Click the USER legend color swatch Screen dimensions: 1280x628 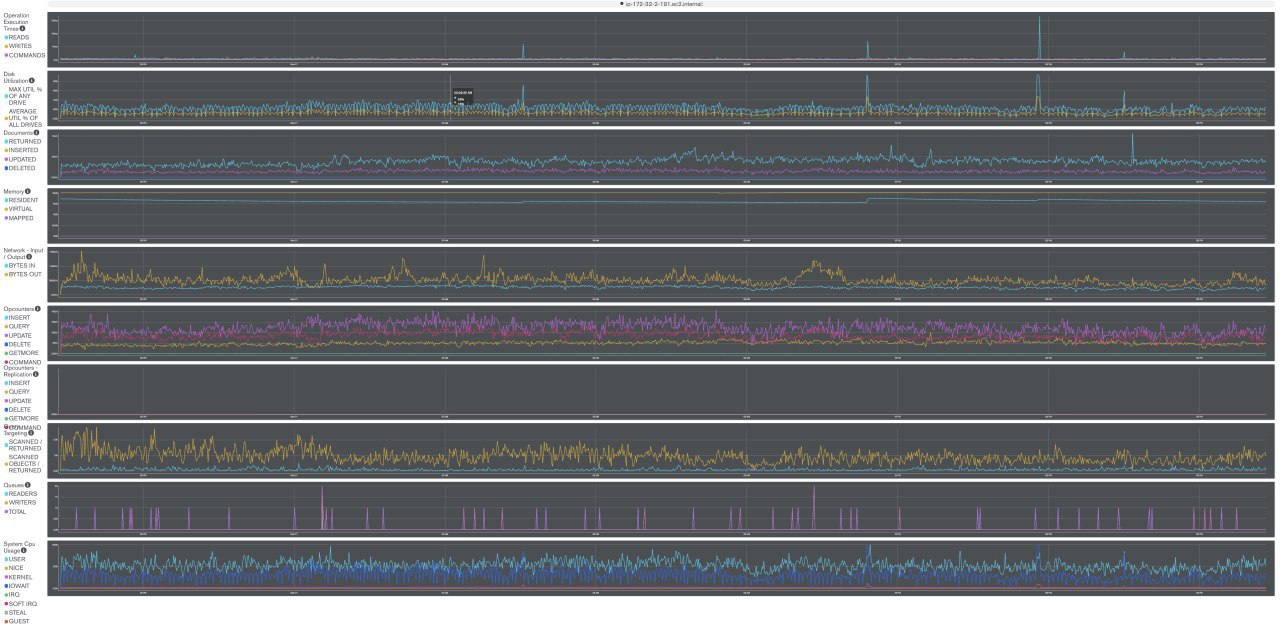click(x=5, y=559)
